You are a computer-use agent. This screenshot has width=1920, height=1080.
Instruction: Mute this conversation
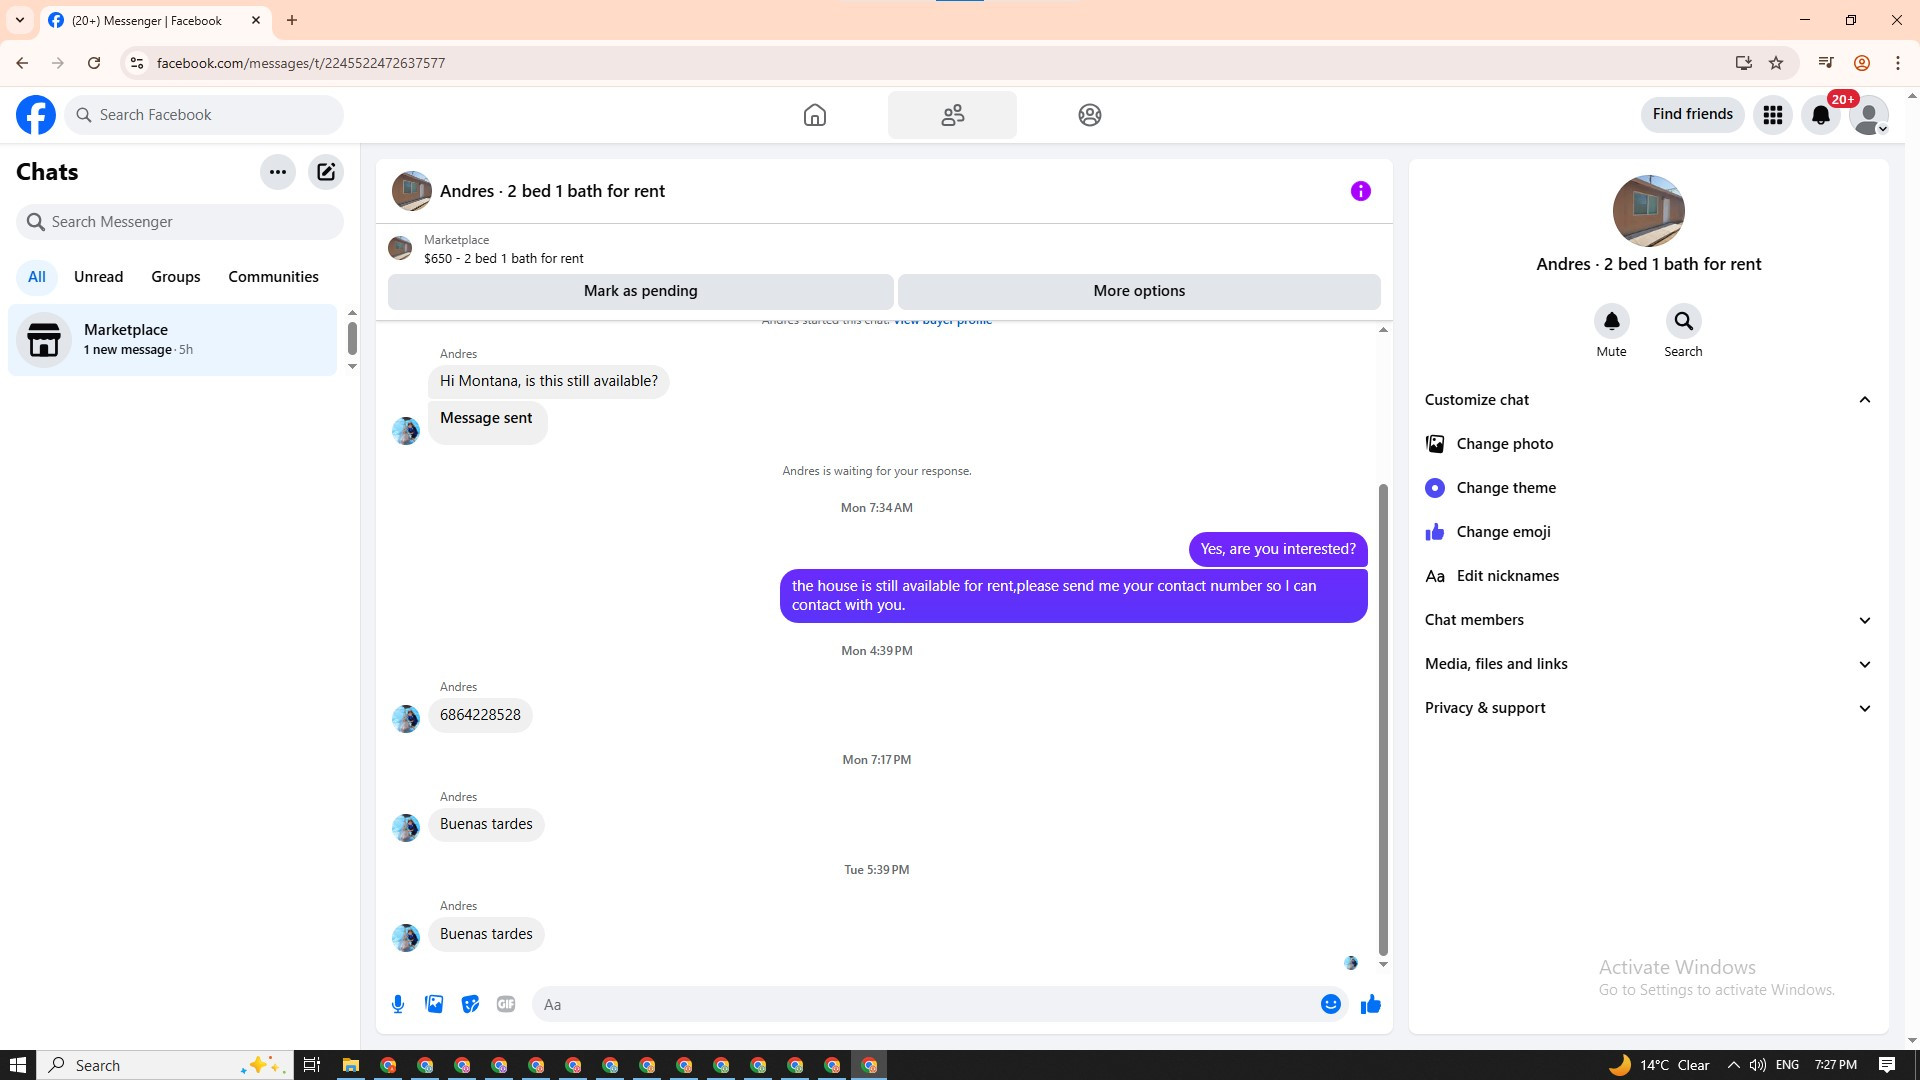(x=1611, y=322)
